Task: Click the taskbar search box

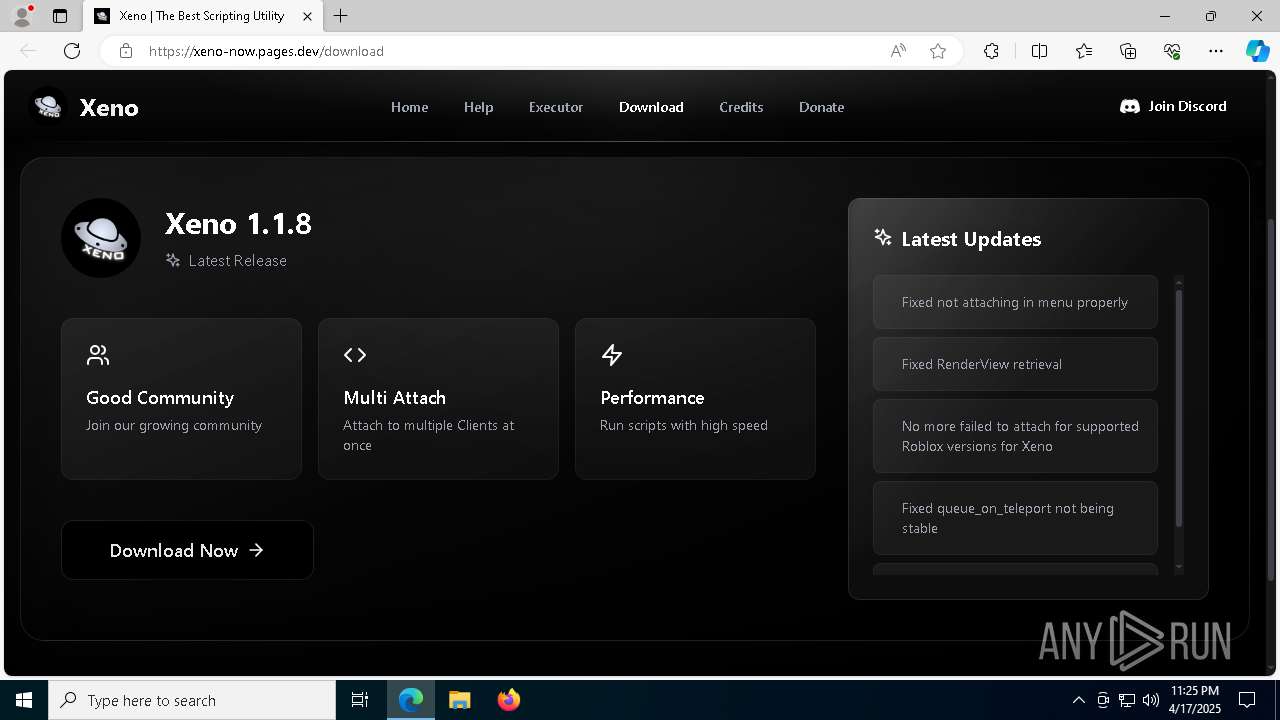Action: (x=192, y=700)
